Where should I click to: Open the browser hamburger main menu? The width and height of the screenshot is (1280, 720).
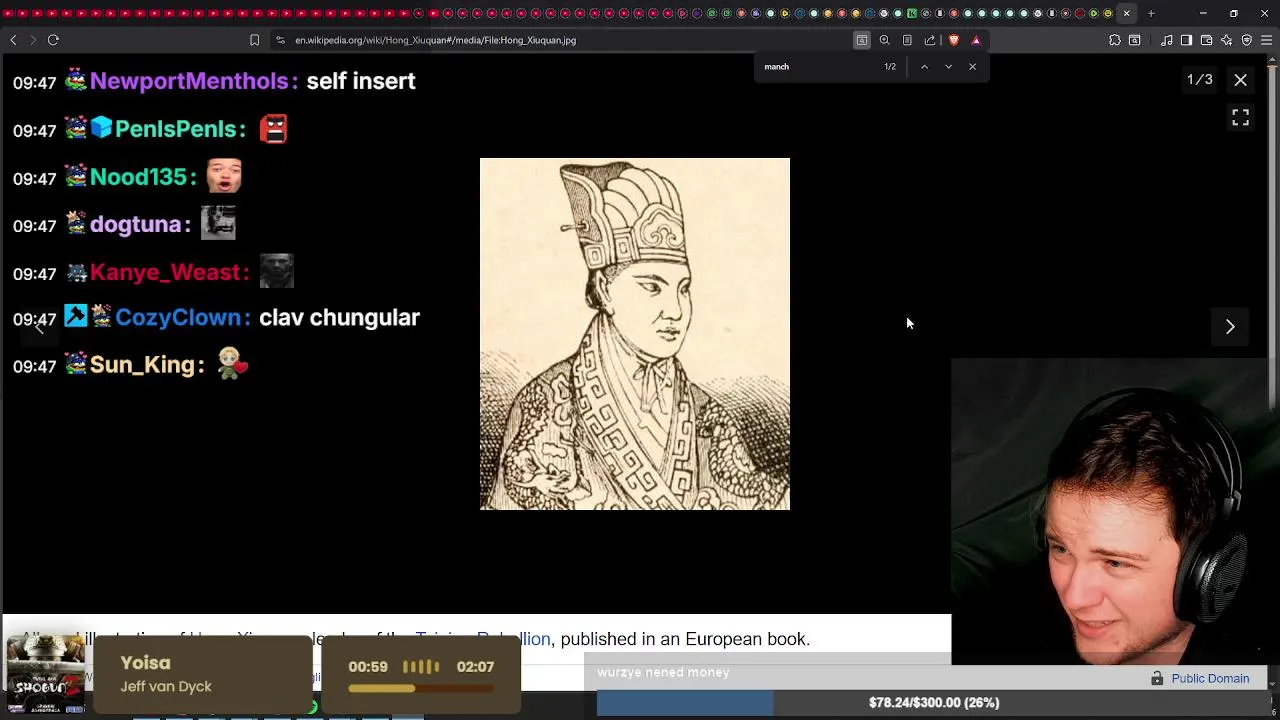click(1266, 40)
